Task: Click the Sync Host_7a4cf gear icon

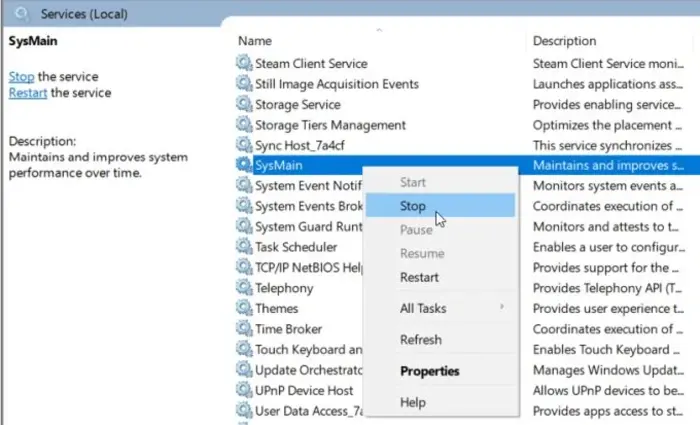Action: [x=244, y=145]
